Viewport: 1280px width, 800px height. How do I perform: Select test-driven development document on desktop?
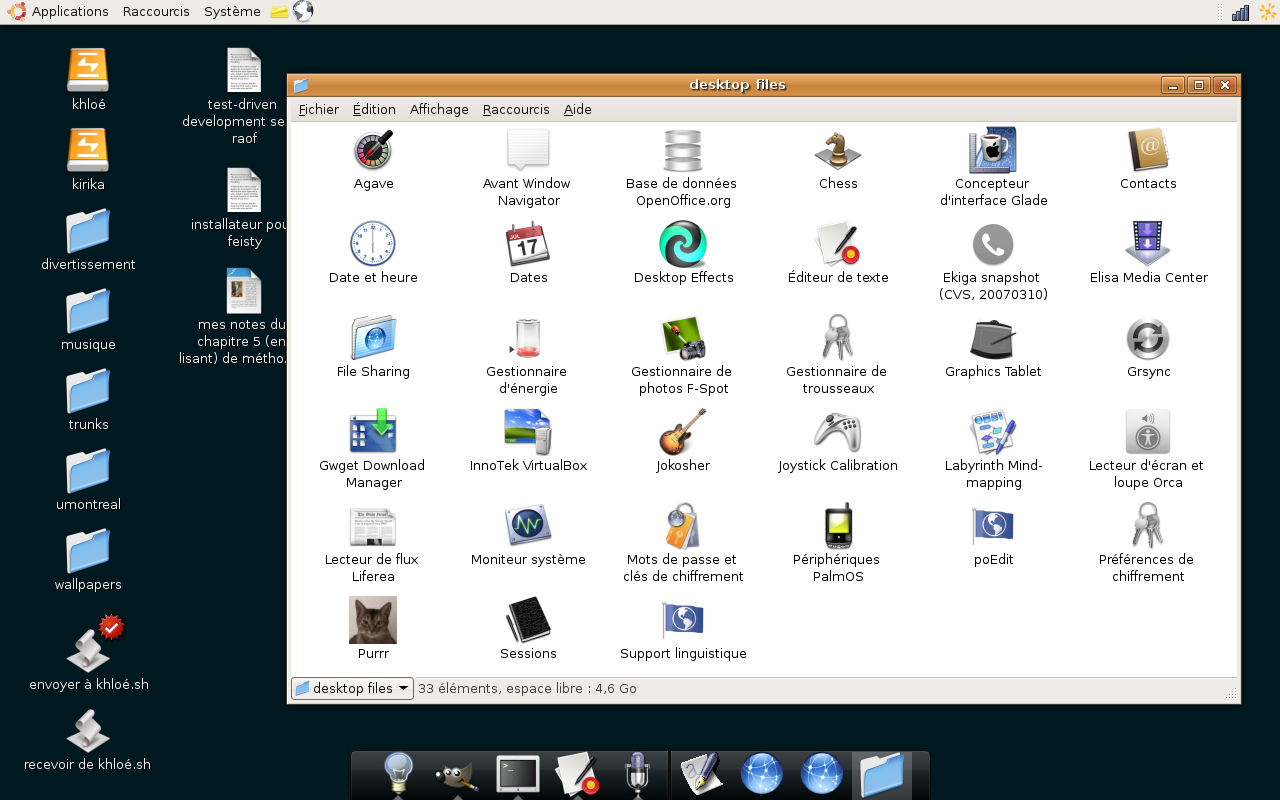pos(244,70)
